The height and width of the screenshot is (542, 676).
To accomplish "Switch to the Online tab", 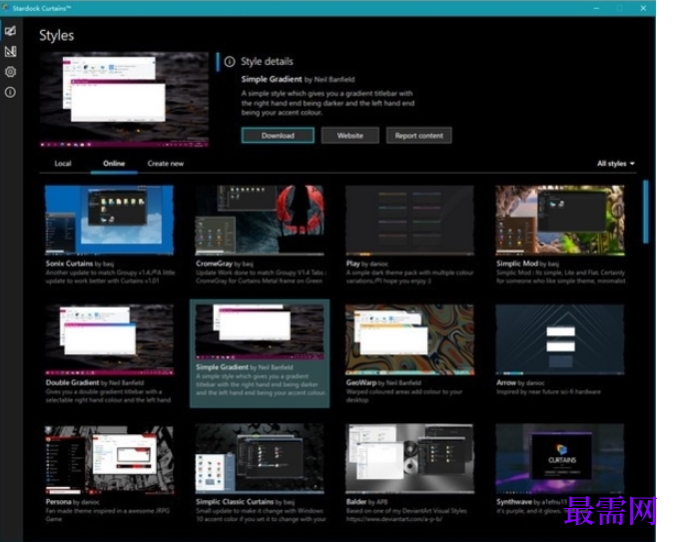I will coord(114,163).
